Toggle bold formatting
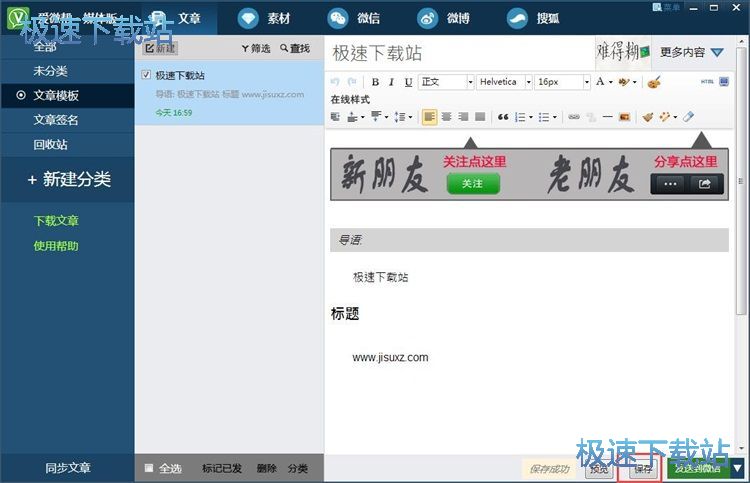This screenshot has width=750, height=483. pyautogui.click(x=375, y=82)
